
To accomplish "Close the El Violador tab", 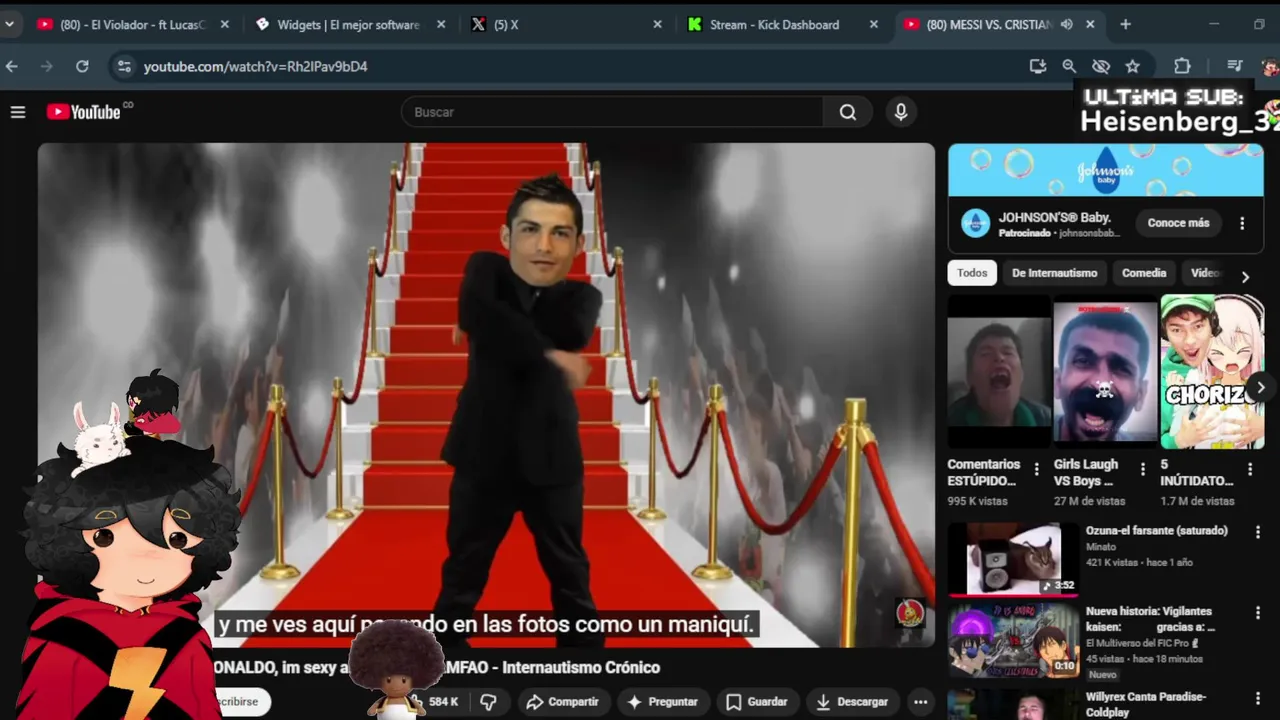I will (224, 24).
